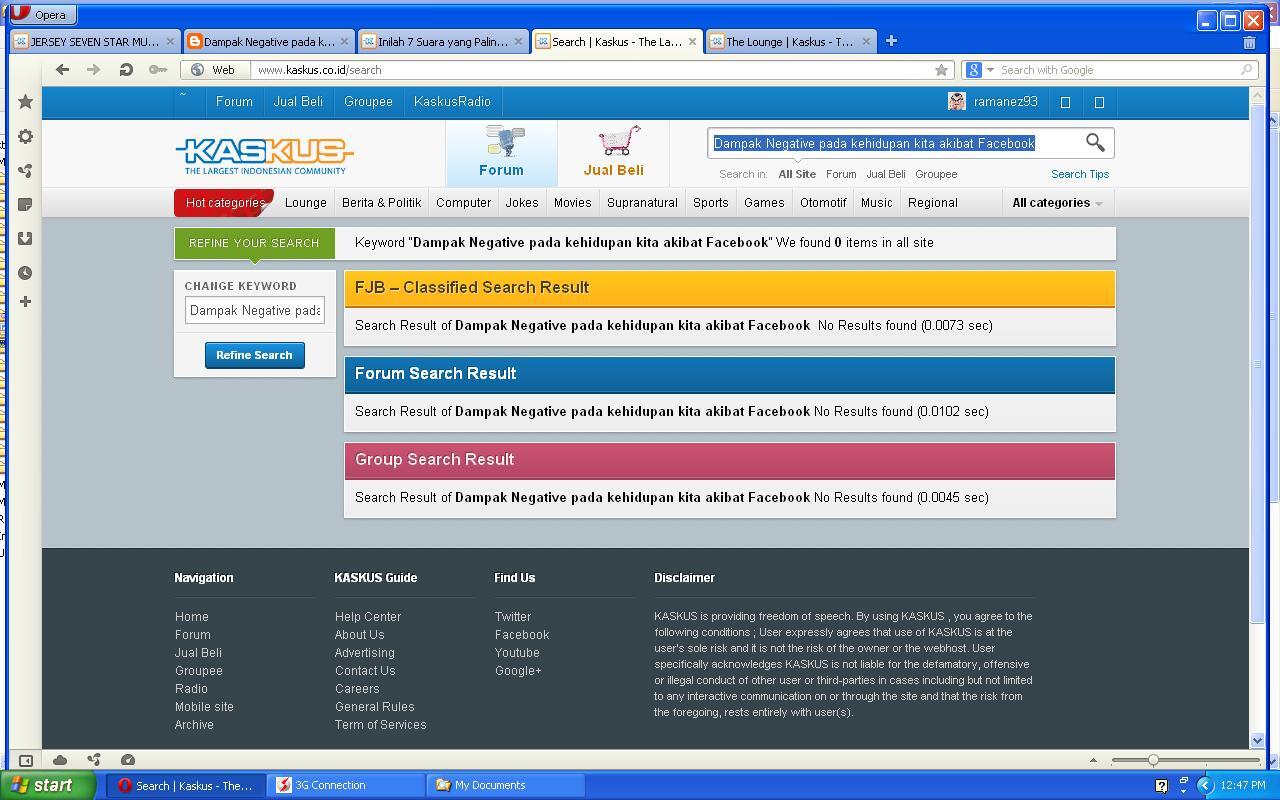Image resolution: width=1280 pixels, height=800 pixels.
Task: Focus the Change Keyword input field
Action: pos(255,310)
